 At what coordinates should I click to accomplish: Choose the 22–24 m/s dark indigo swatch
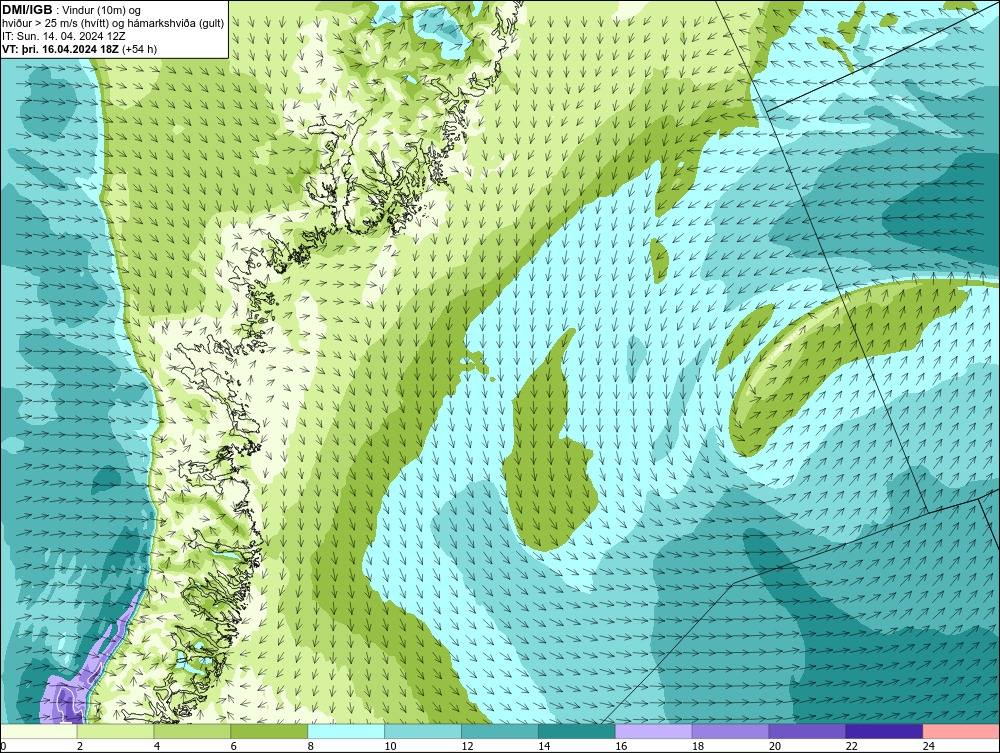point(885,731)
